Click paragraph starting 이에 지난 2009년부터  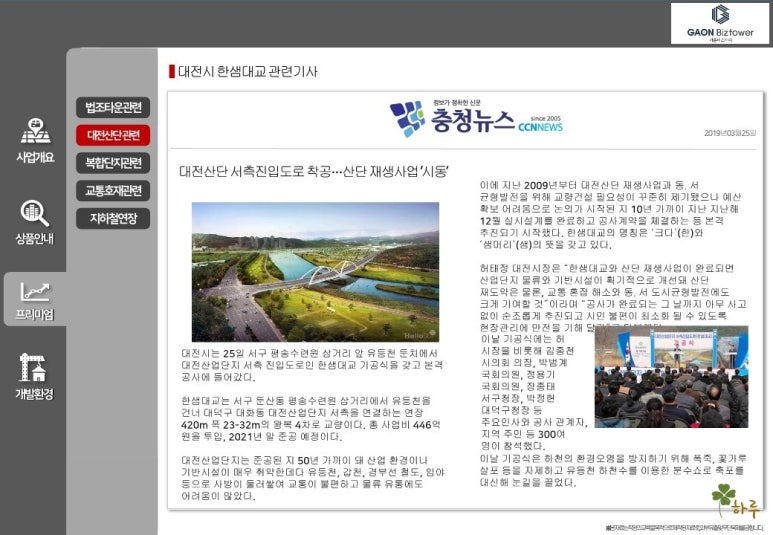(610, 215)
